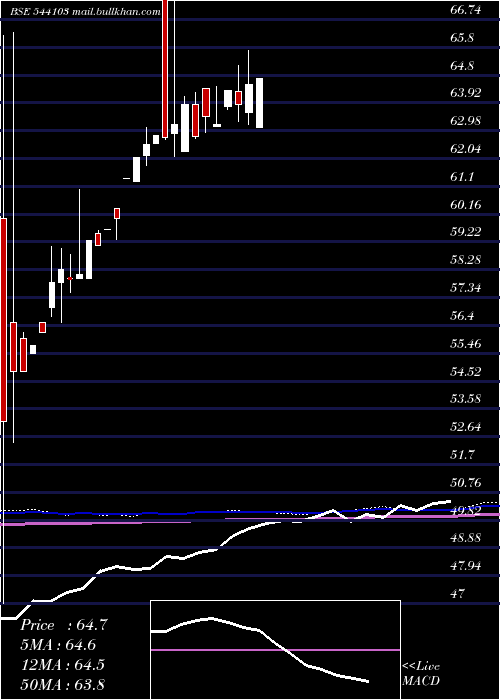Click the 60.16 price axis label

(x=466, y=204)
